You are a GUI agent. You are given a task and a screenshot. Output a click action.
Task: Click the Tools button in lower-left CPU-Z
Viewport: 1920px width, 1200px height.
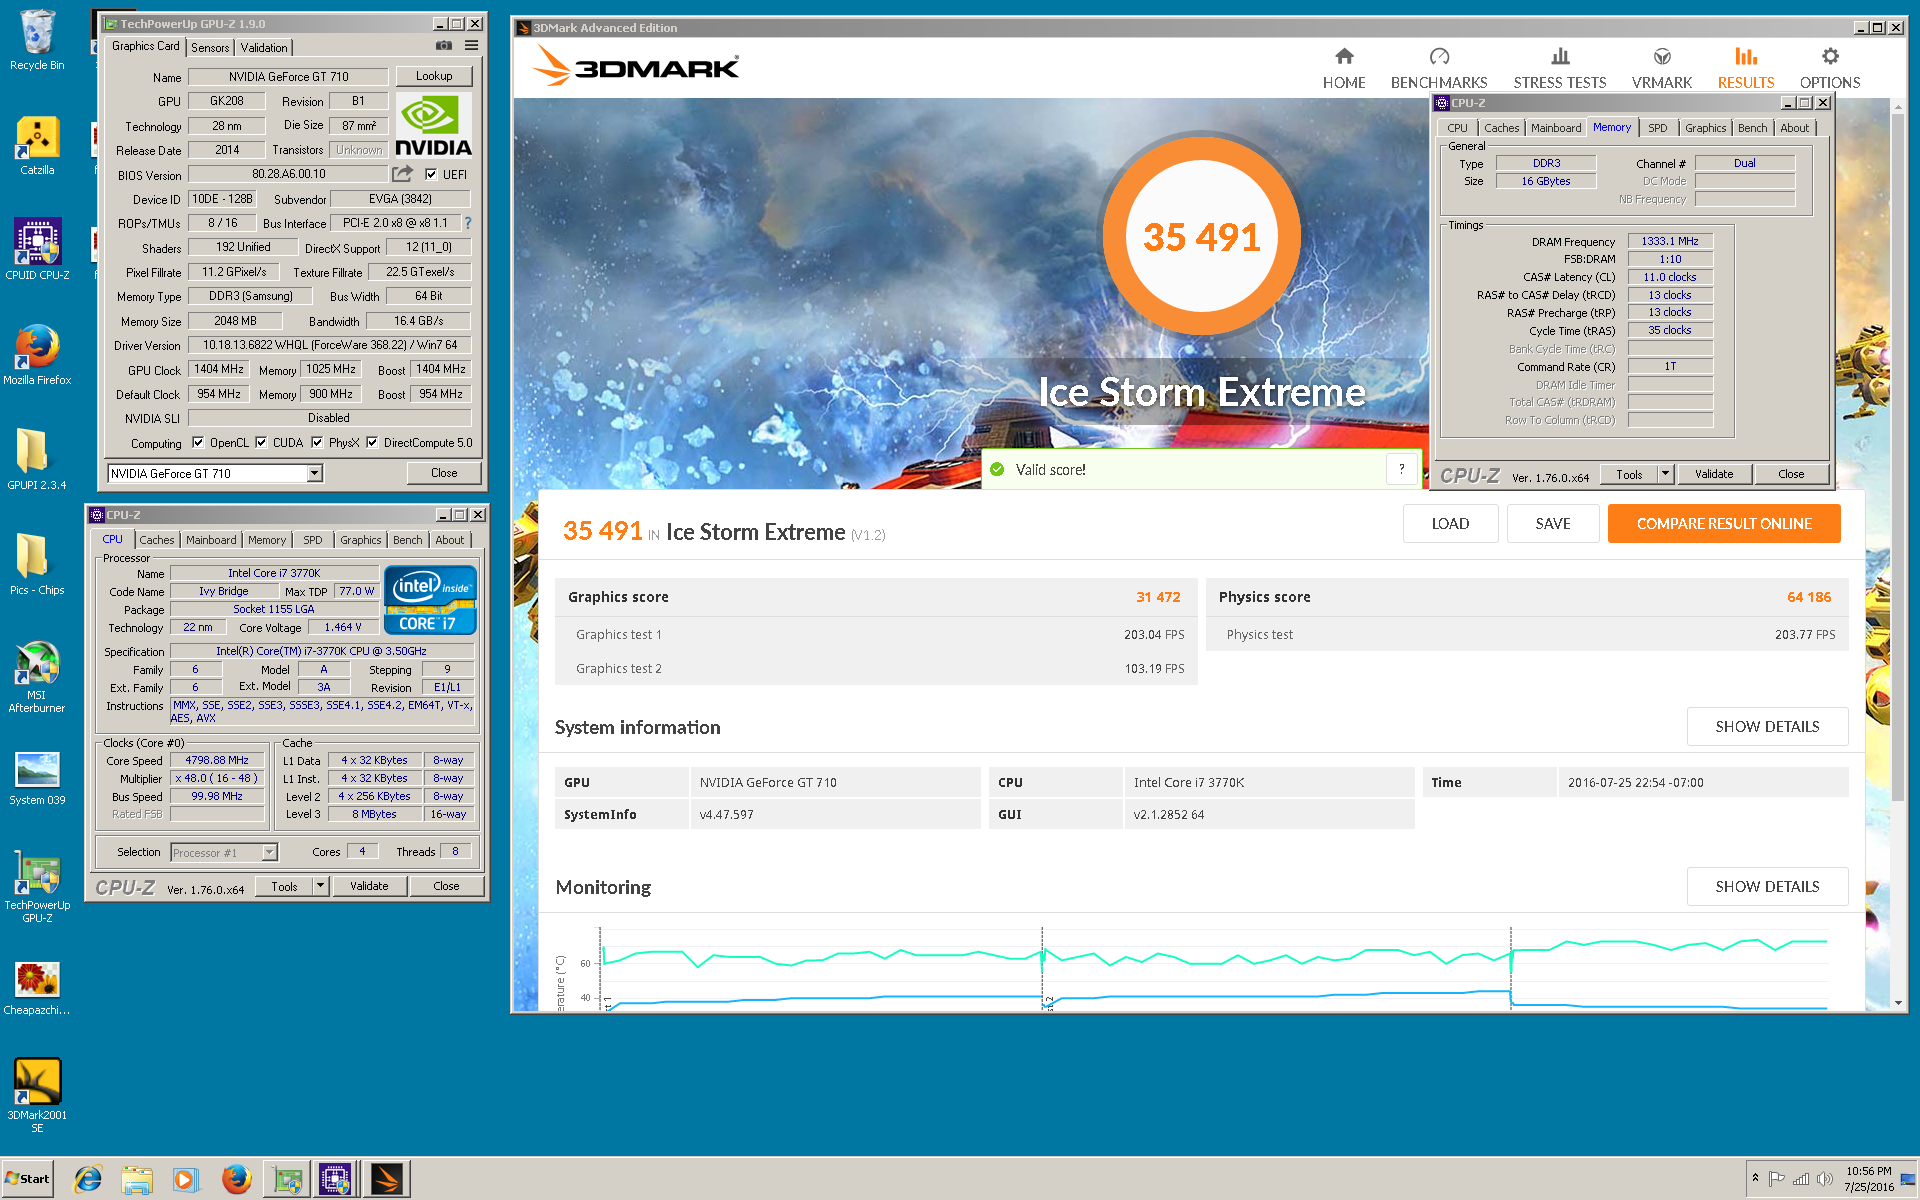pos(285,886)
